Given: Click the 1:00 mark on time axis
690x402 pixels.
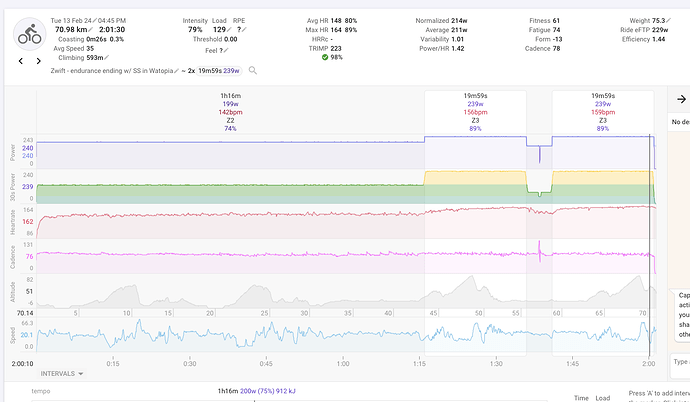Looking at the screenshot, I should point(343,364).
